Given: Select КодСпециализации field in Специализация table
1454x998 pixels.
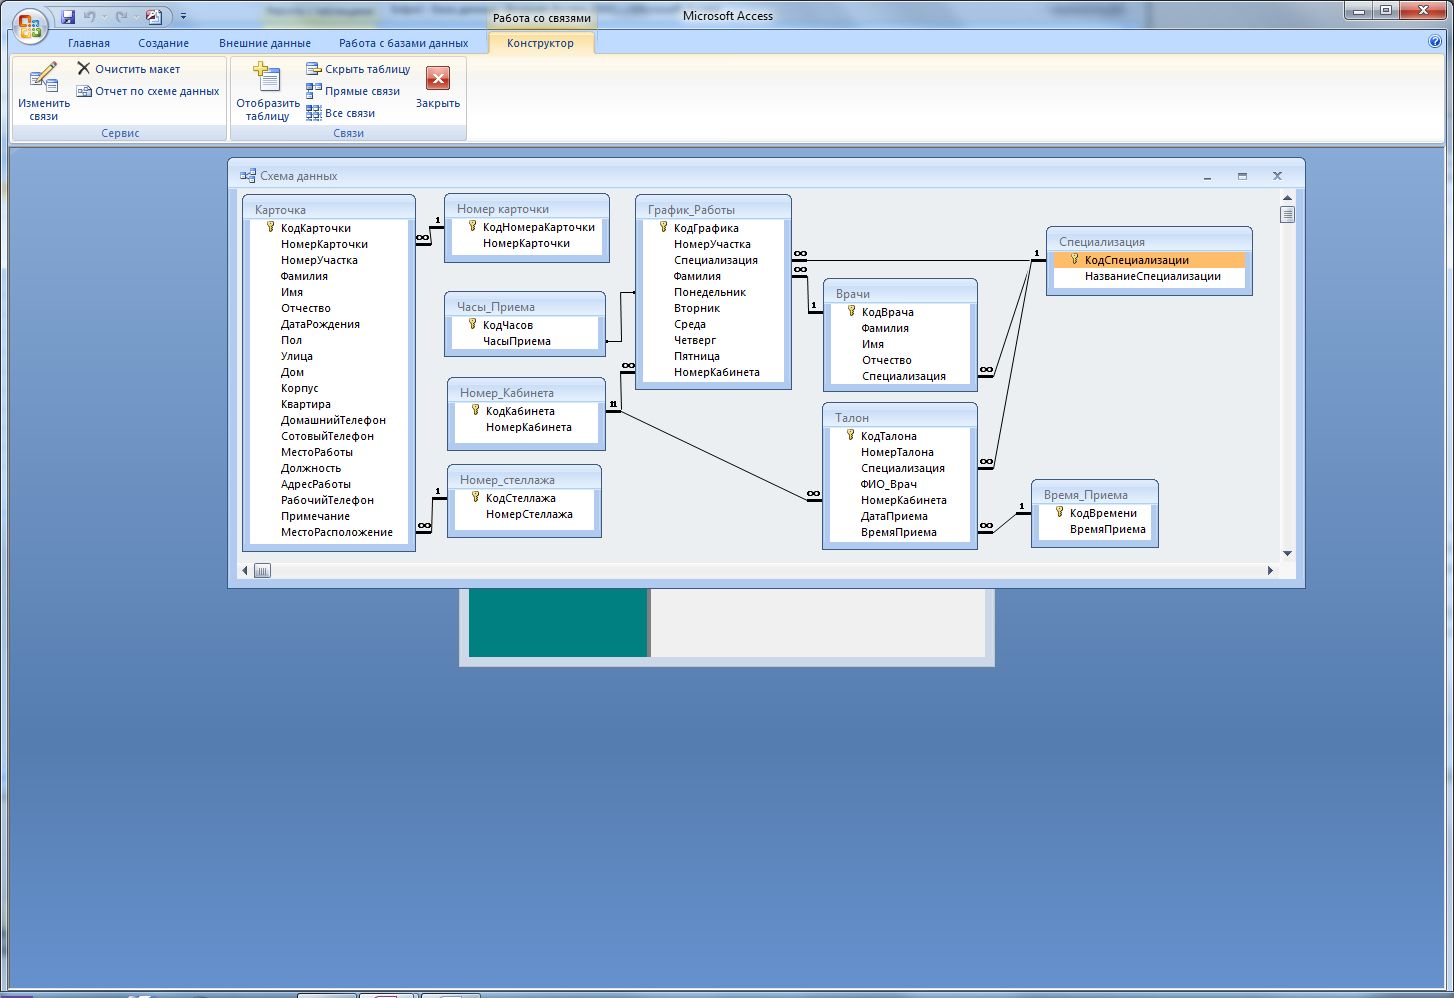Looking at the screenshot, I should coord(1137,260).
